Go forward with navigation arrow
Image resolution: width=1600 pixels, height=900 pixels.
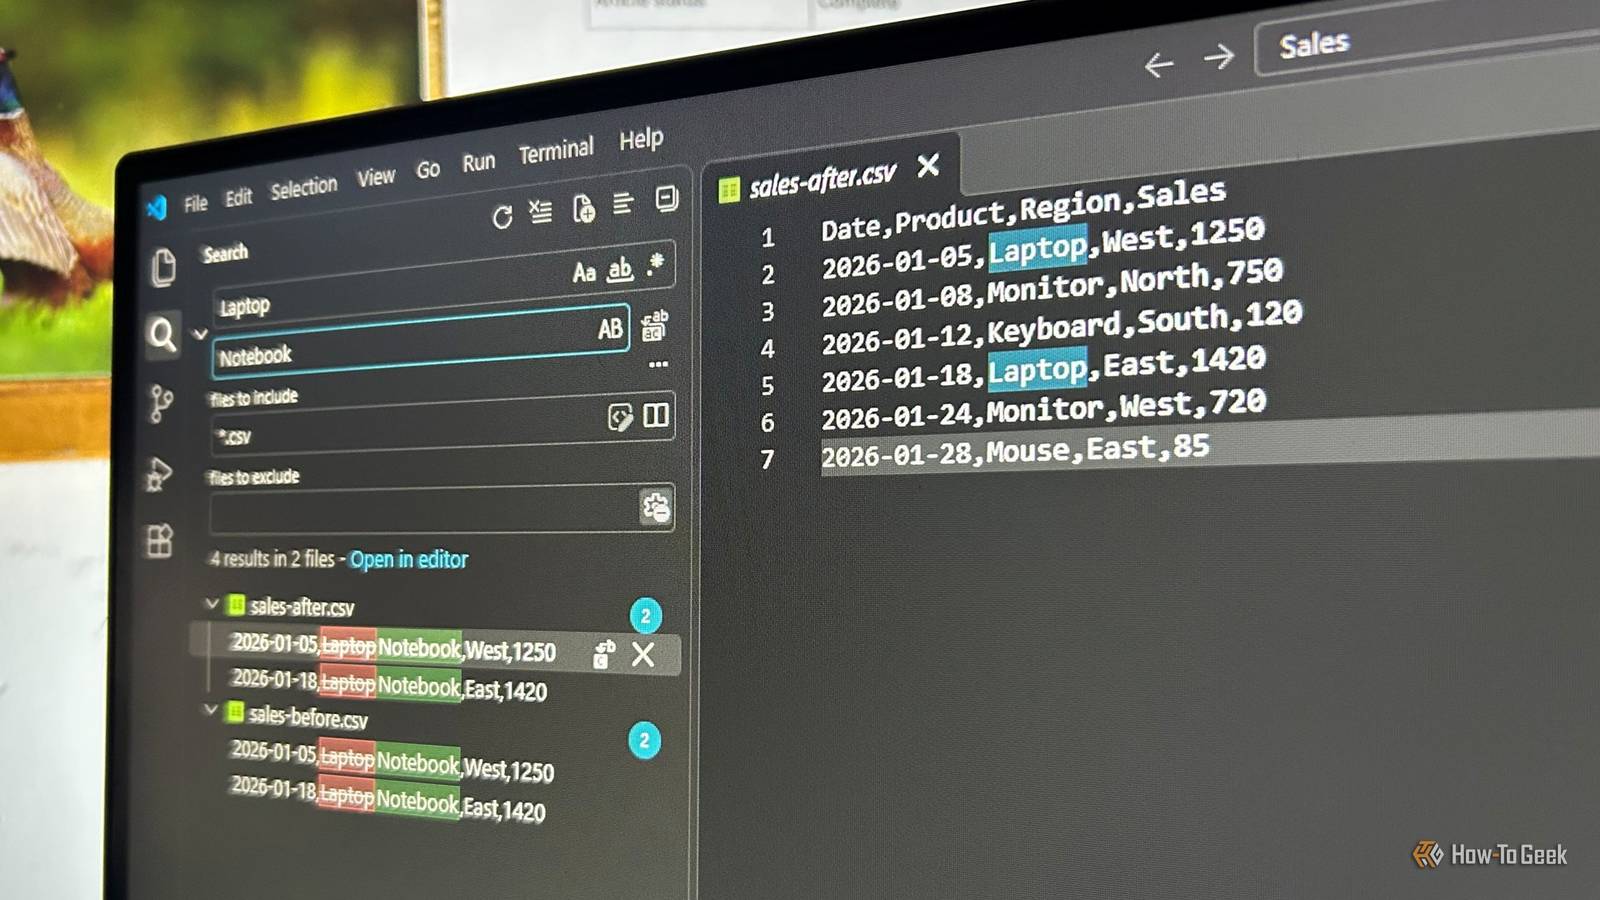tap(1218, 57)
